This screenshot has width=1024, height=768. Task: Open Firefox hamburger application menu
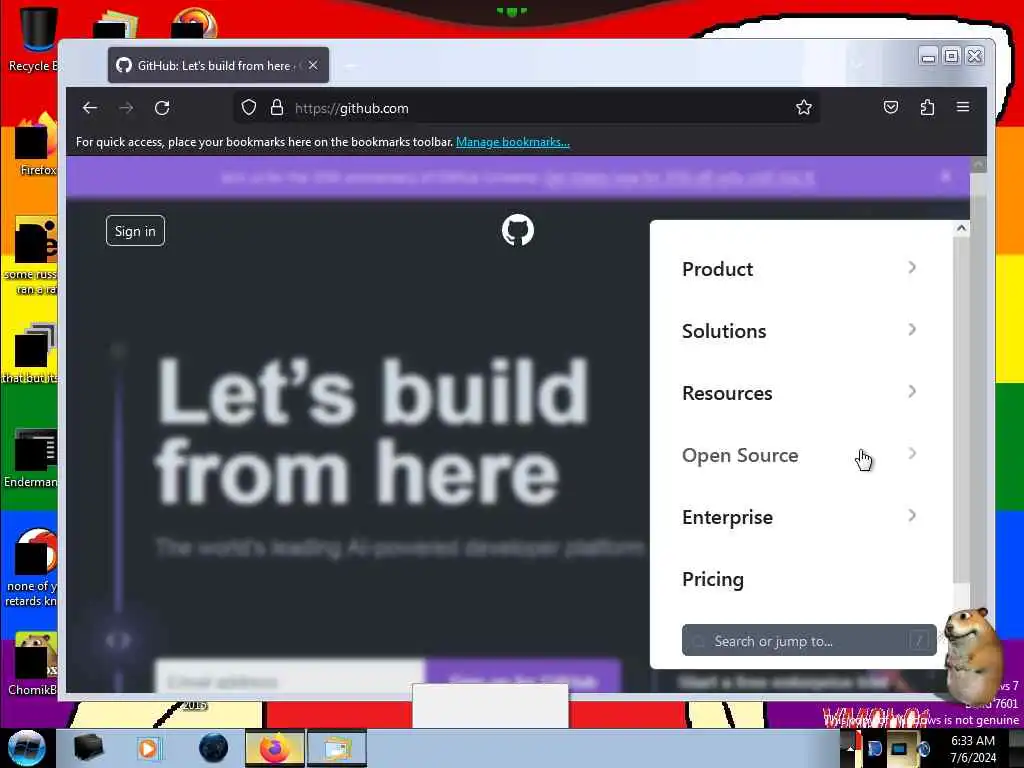pyautogui.click(x=963, y=107)
